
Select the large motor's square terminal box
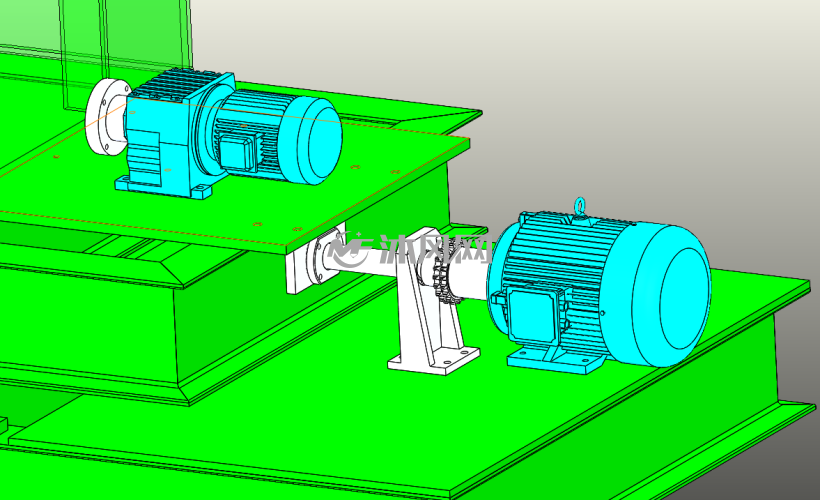click(533, 314)
